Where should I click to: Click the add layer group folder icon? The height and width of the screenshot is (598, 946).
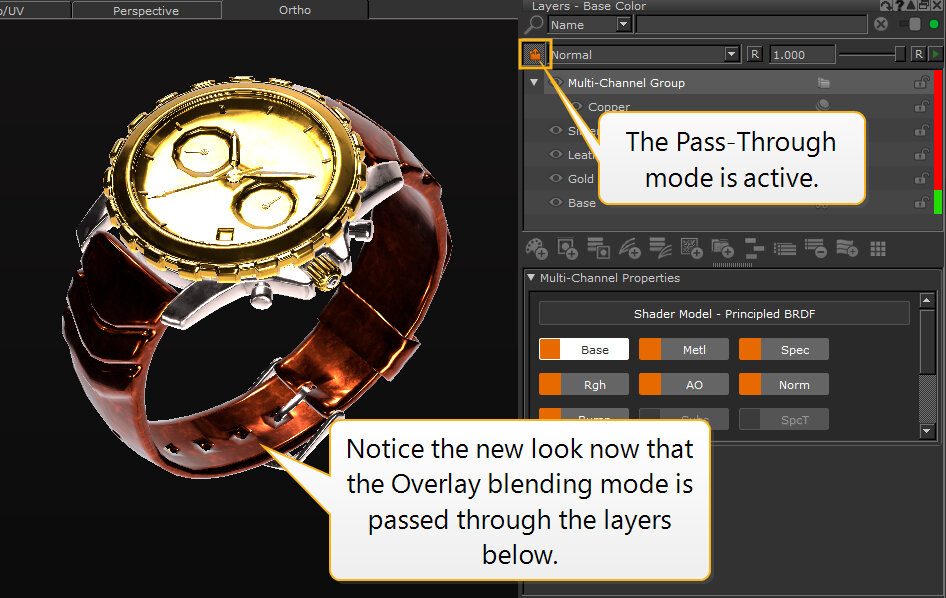(722, 247)
